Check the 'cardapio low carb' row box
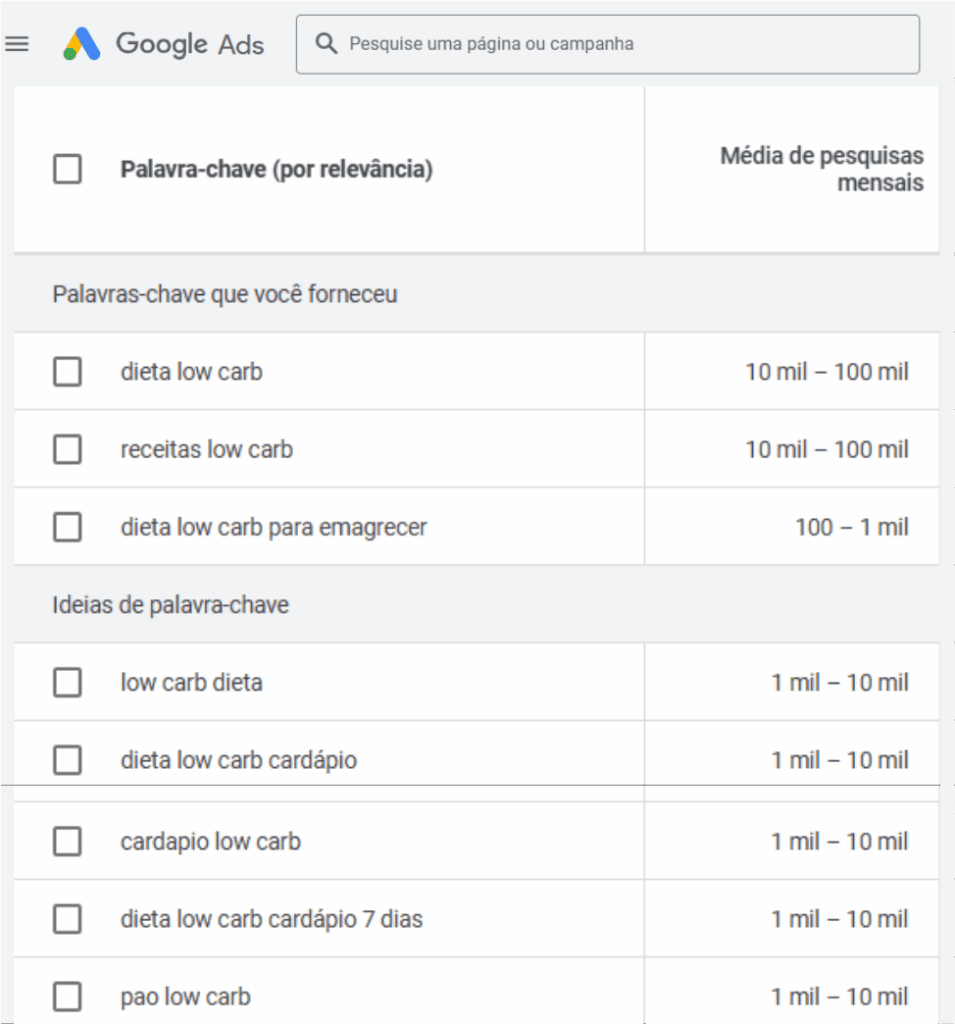 pos(67,842)
